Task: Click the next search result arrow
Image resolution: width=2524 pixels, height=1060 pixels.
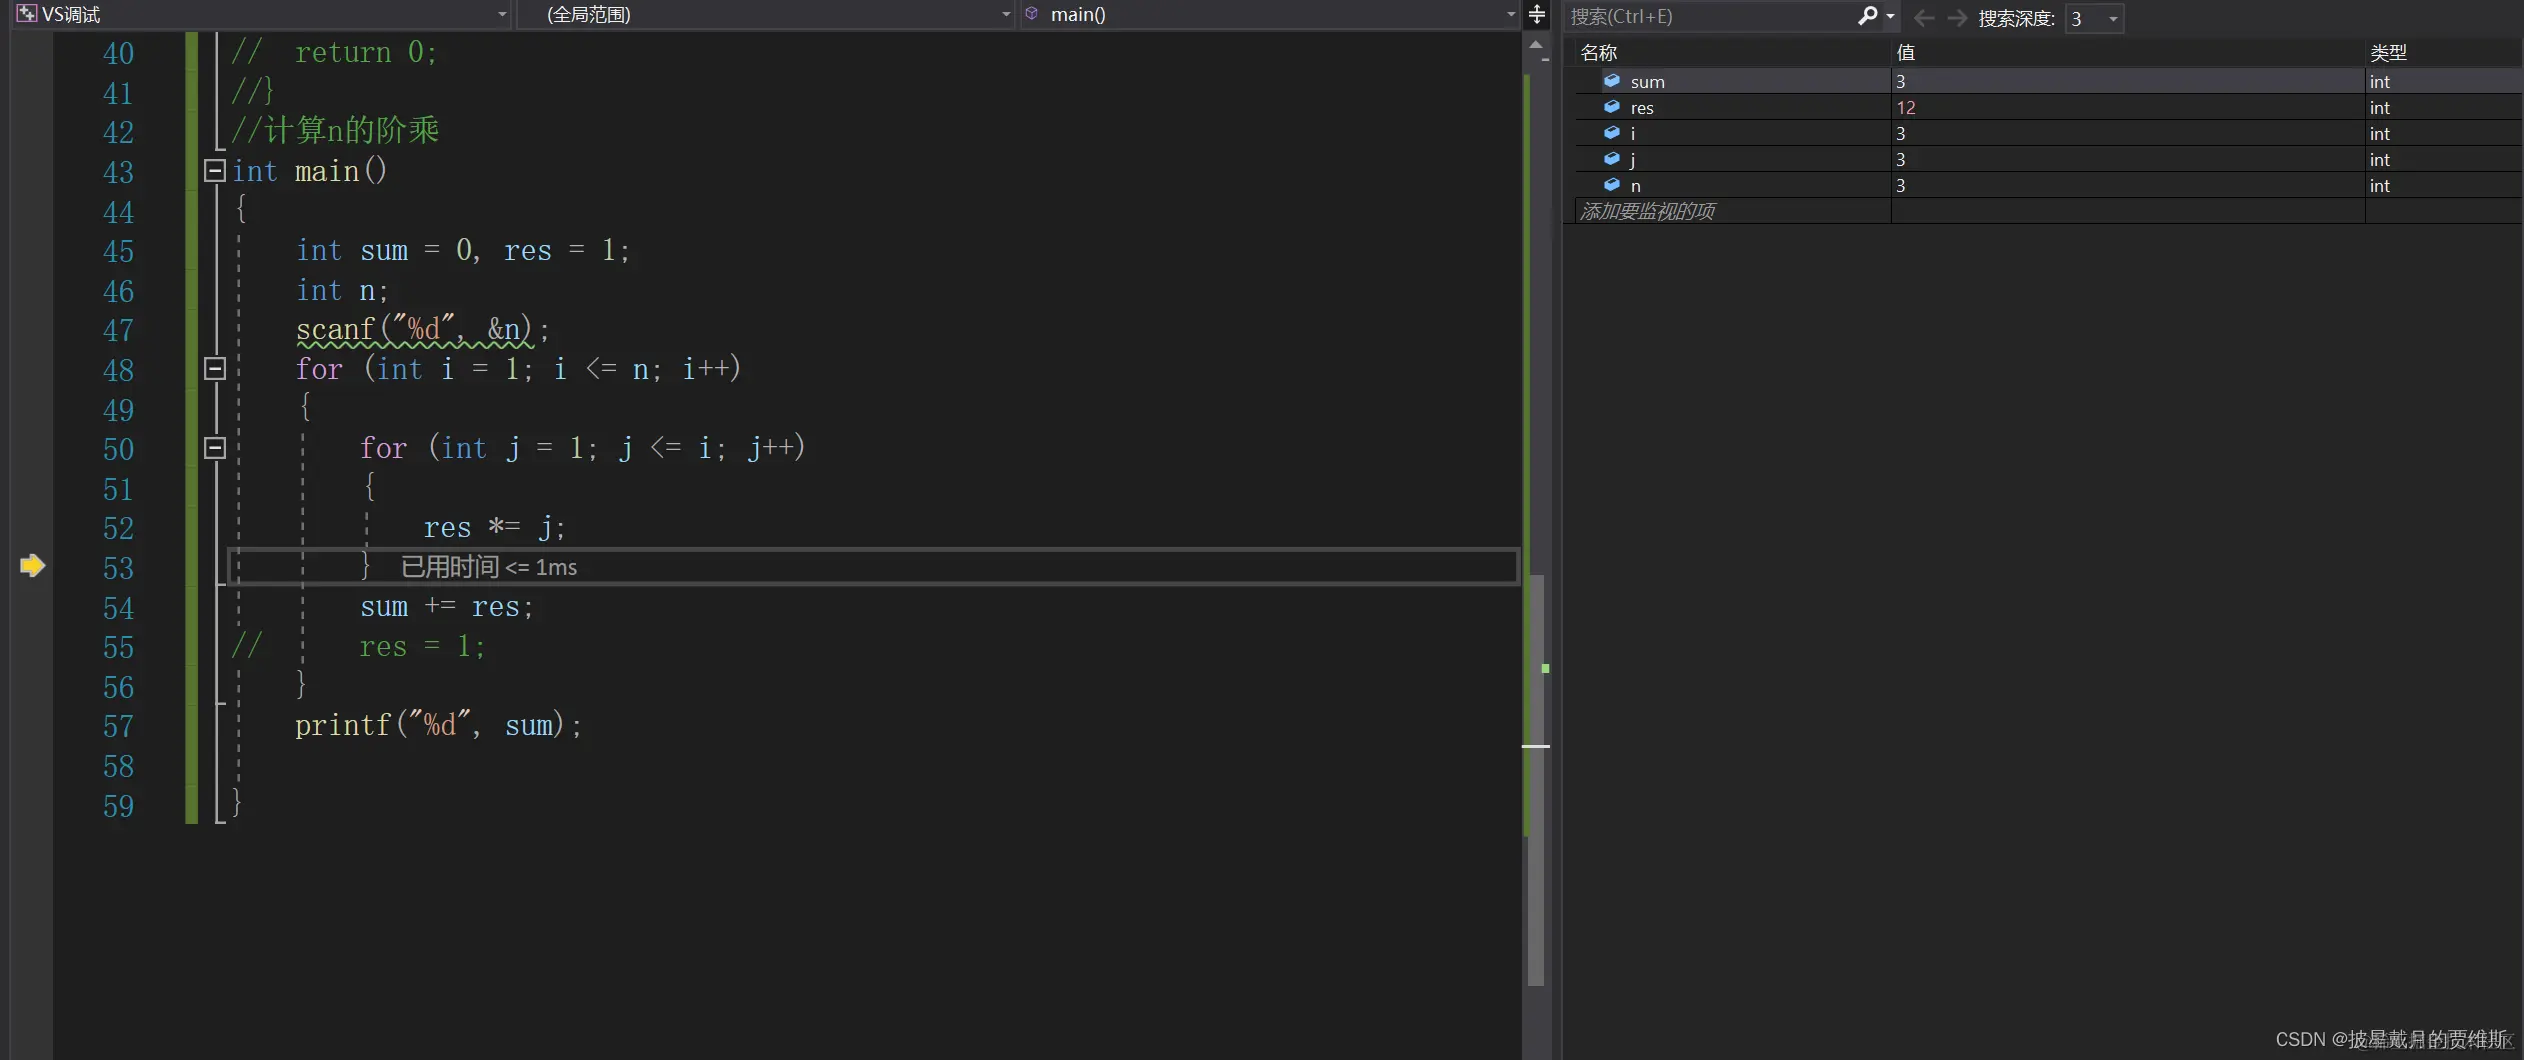Action: click(x=1957, y=17)
